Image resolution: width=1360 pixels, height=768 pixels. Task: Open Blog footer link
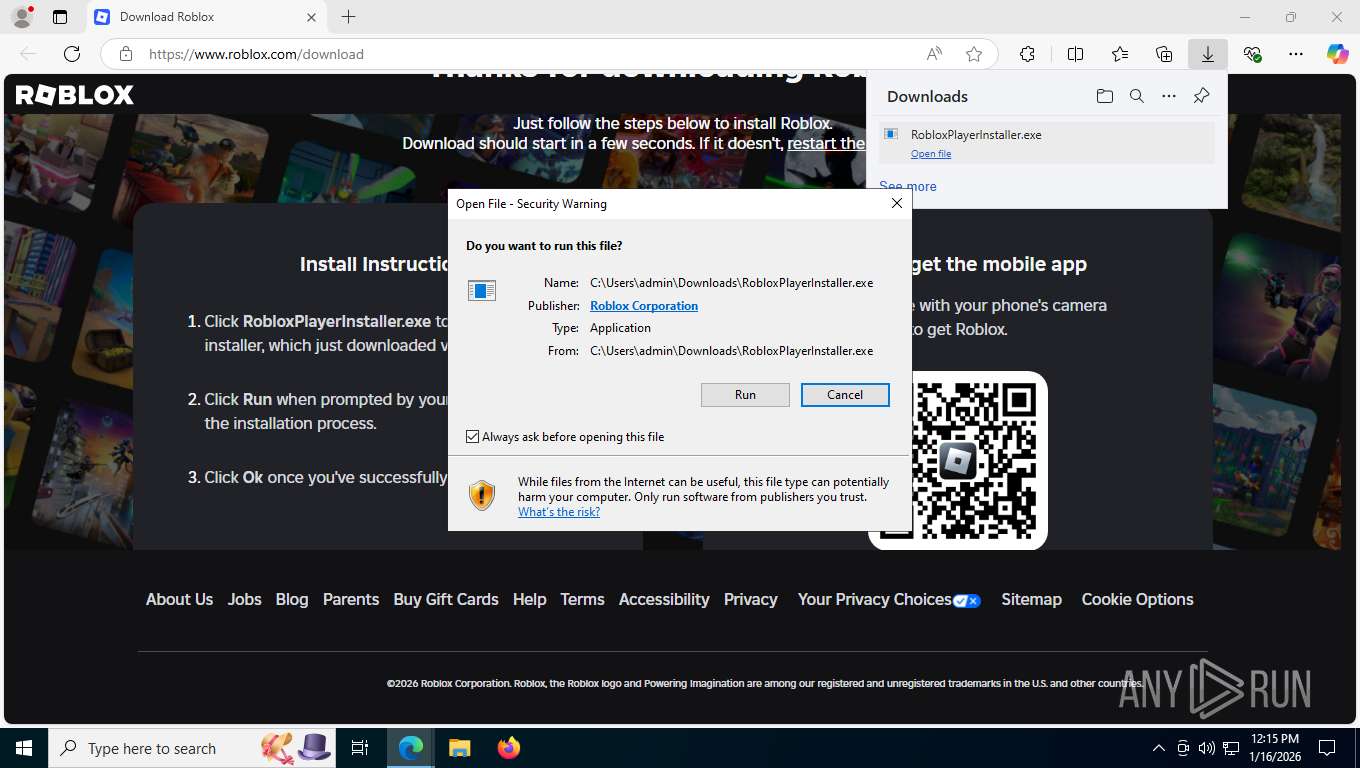pyautogui.click(x=292, y=599)
